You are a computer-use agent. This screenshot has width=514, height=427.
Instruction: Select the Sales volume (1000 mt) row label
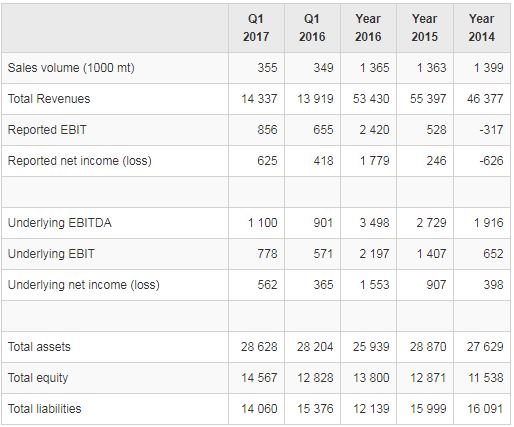71,68
